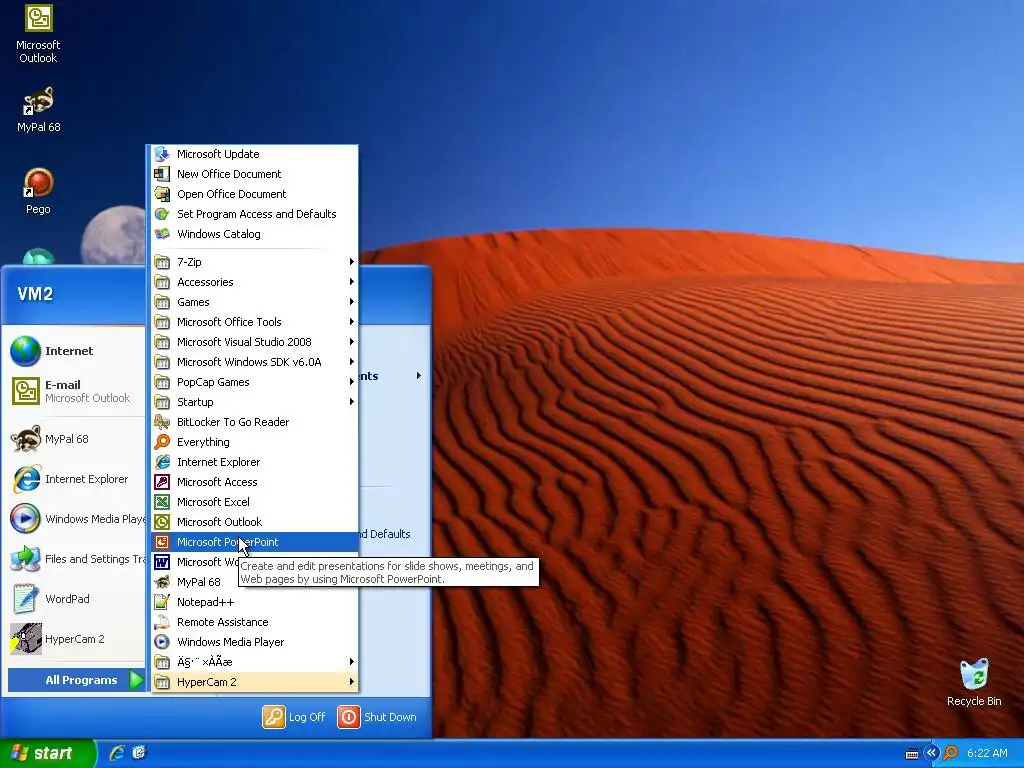Click the BitLocker To Go Reader icon
1024x768 pixels.
click(x=162, y=422)
